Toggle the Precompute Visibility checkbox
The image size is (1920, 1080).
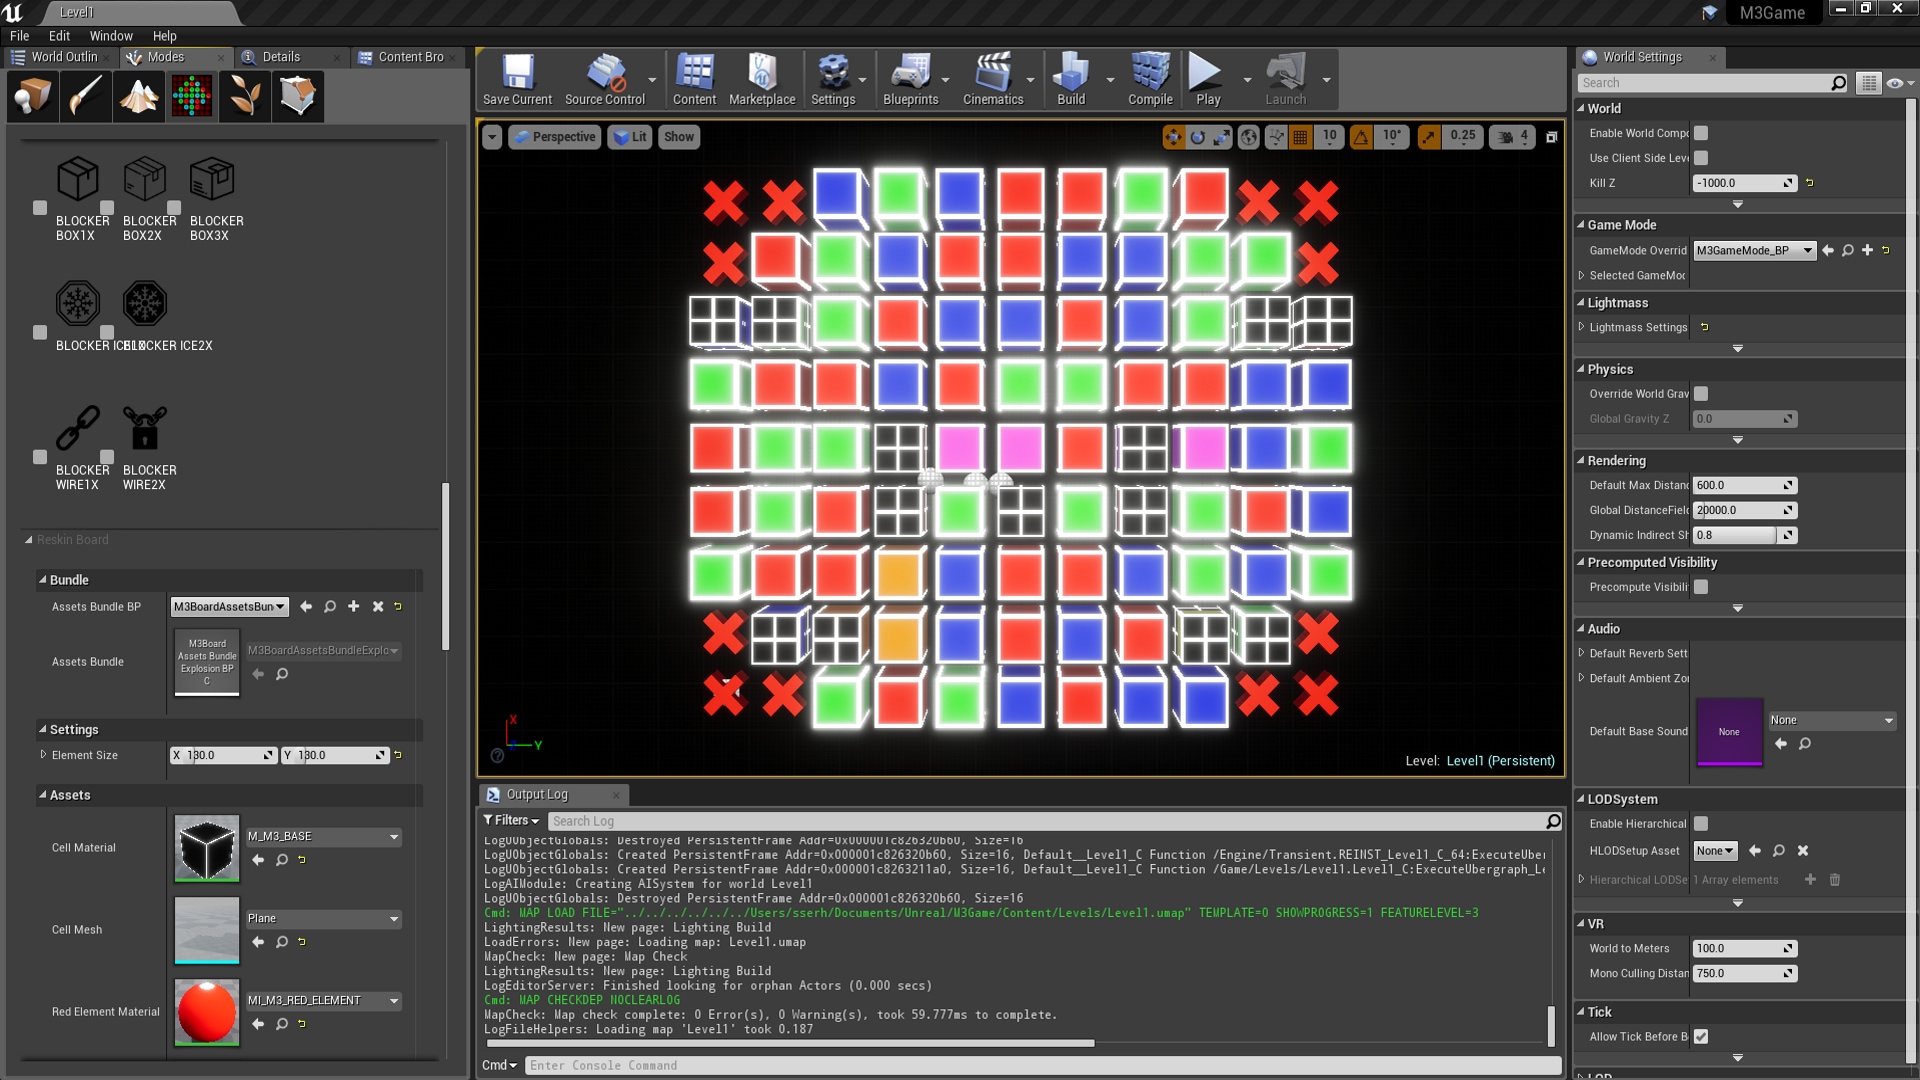(1701, 587)
